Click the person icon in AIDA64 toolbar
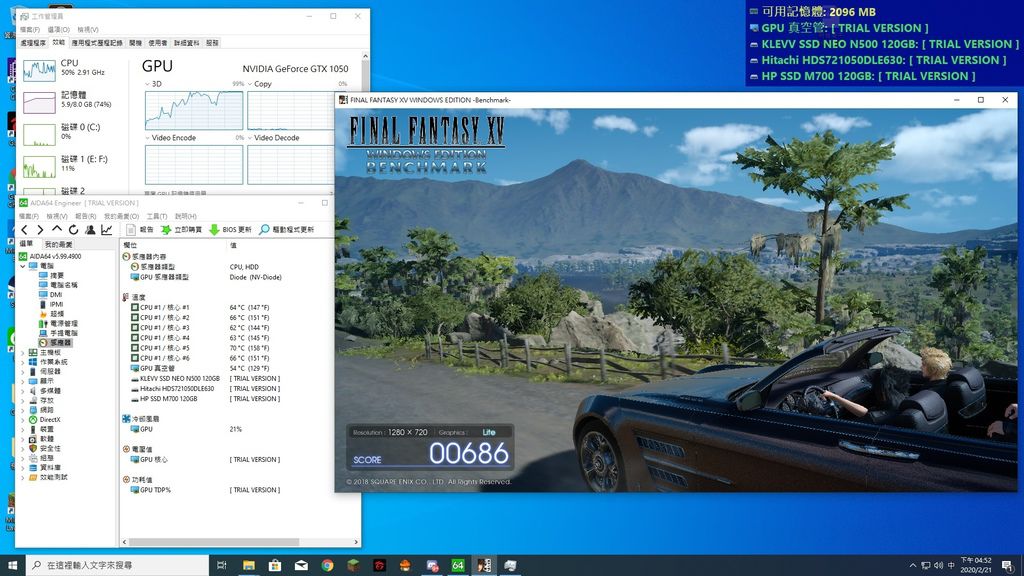The height and width of the screenshot is (576, 1024). (90, 230)
